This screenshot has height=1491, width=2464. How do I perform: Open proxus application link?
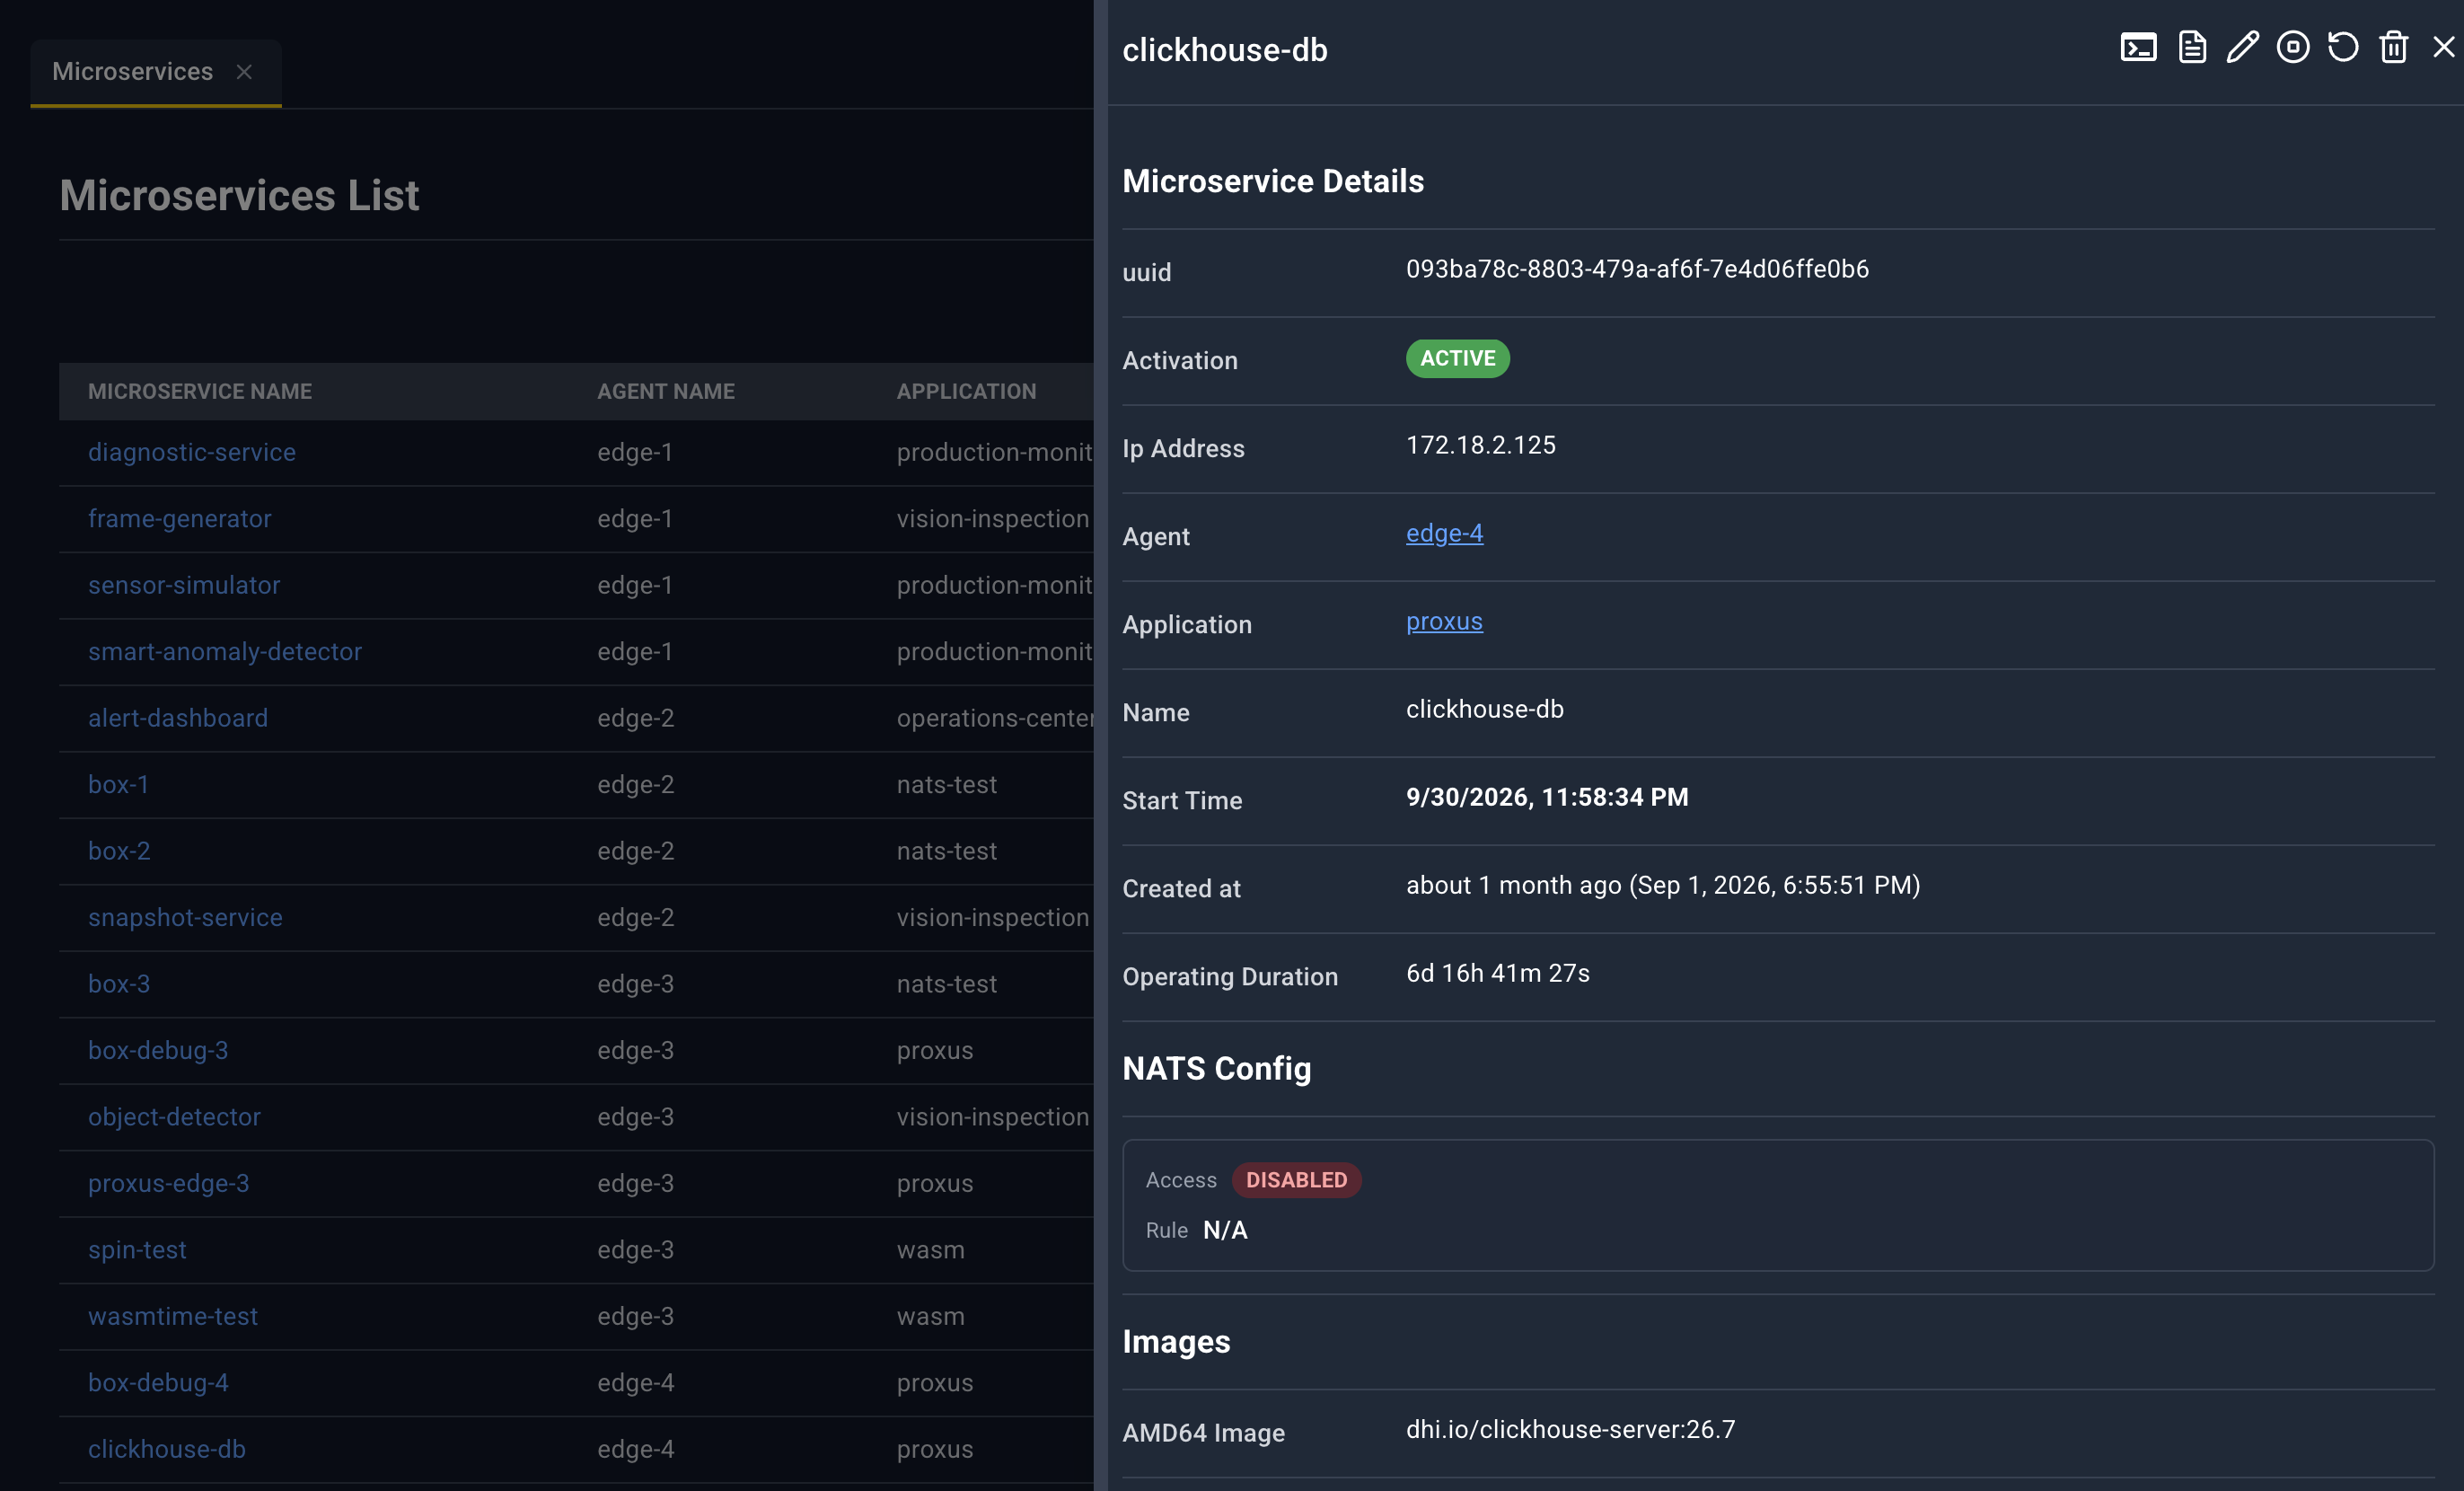click(1444, 621)
